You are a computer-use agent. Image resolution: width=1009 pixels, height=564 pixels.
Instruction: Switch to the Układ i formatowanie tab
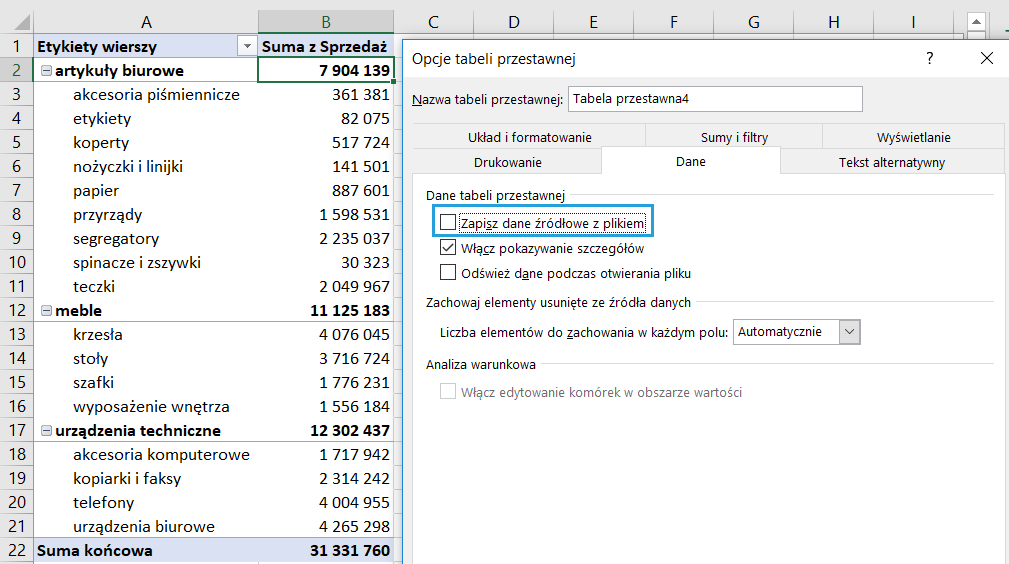[529, 137]
